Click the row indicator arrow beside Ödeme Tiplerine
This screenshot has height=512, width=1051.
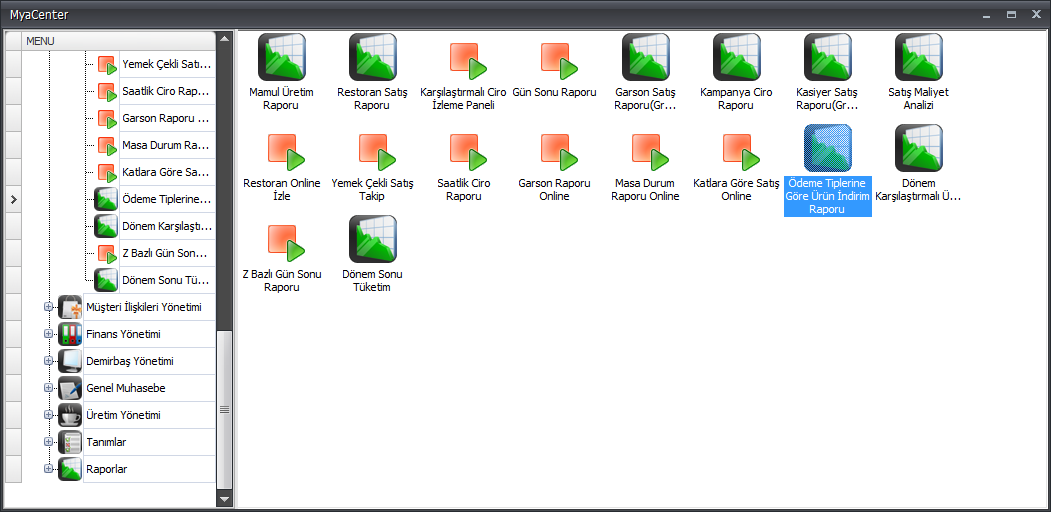tap(13, 199)
